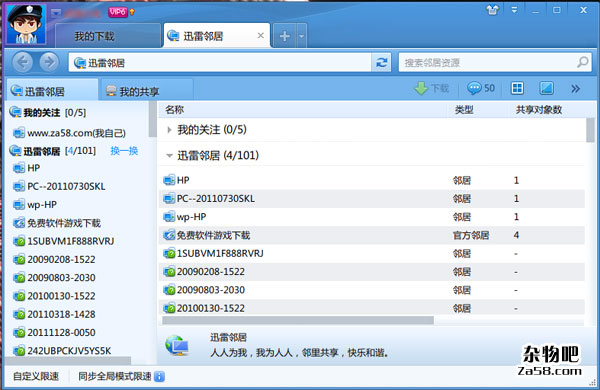Click 同步全局模式限速 in status bar
600x390 pixels.
coord(115,376)
